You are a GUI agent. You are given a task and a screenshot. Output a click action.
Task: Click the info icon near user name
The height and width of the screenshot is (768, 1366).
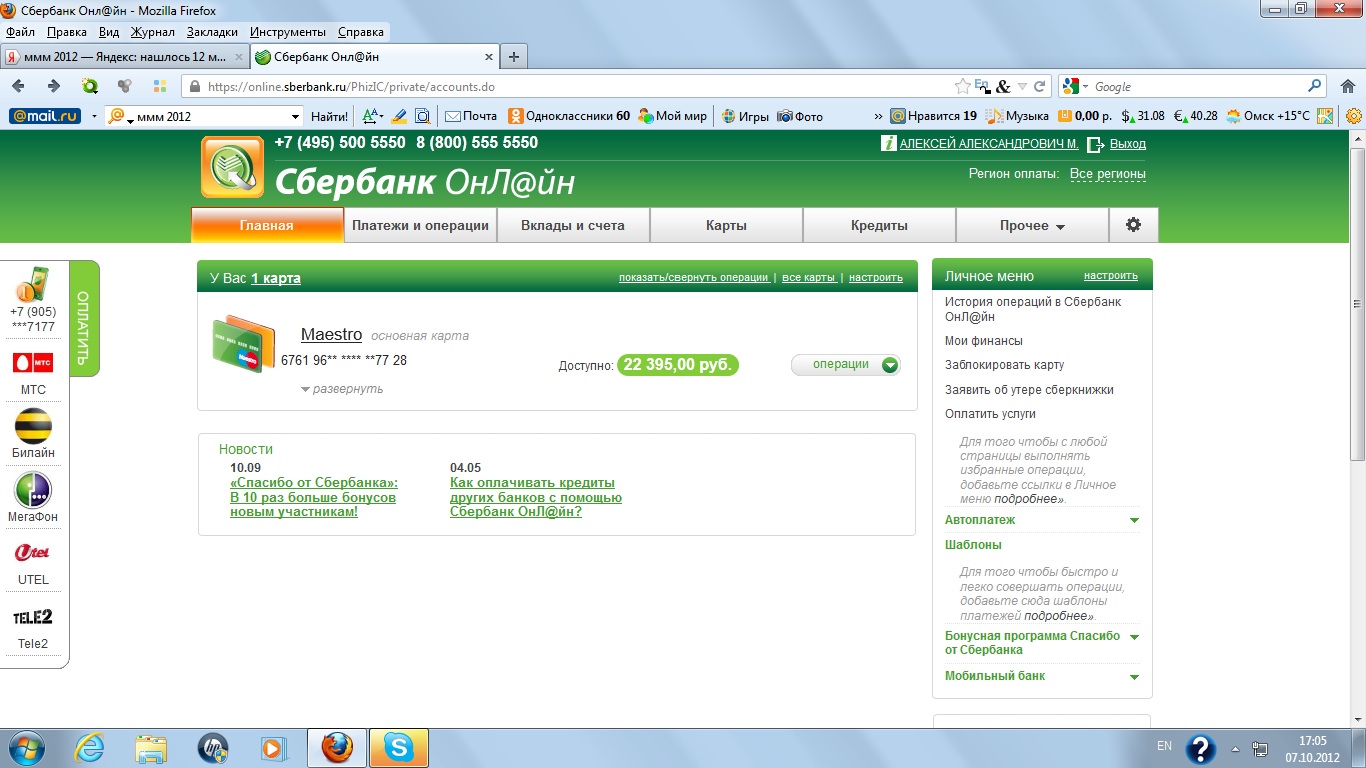[x=888, y=144]
